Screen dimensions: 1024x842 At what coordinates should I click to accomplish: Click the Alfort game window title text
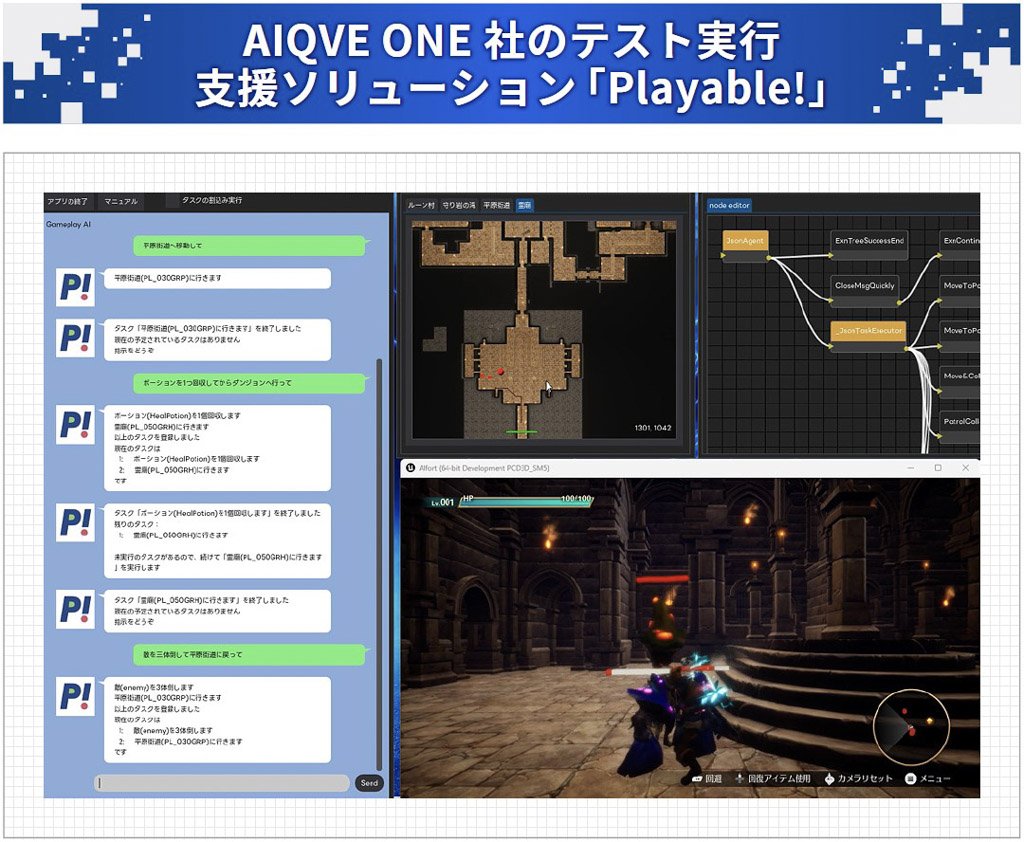point(484,468)
